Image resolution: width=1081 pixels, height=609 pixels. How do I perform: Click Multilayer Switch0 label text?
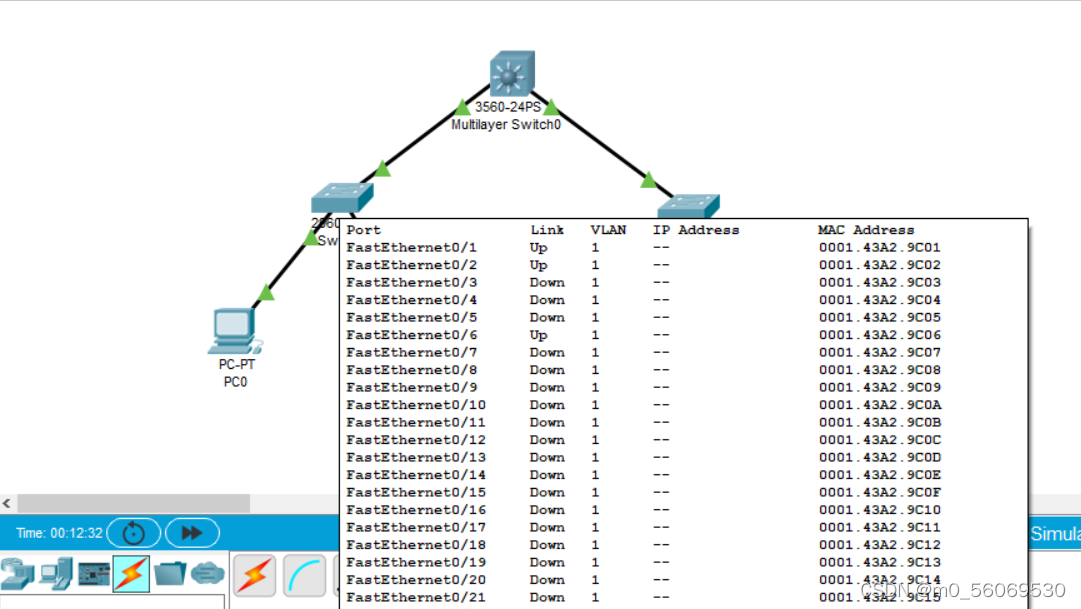(x=506, y=125)
